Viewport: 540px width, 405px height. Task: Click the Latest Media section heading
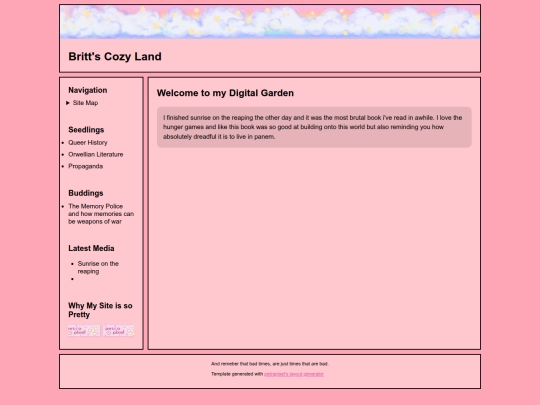pos(91,248)
